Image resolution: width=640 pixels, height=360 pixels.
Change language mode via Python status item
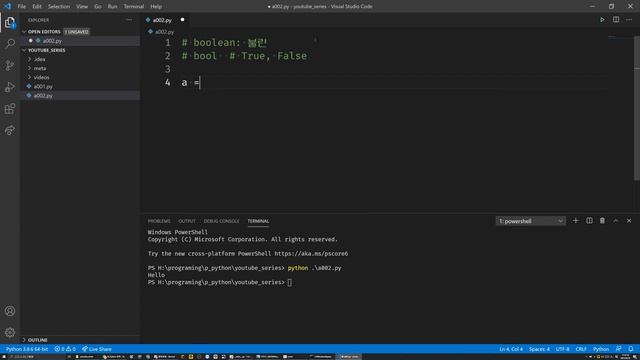pyautogui.click(x=601, y=349)
